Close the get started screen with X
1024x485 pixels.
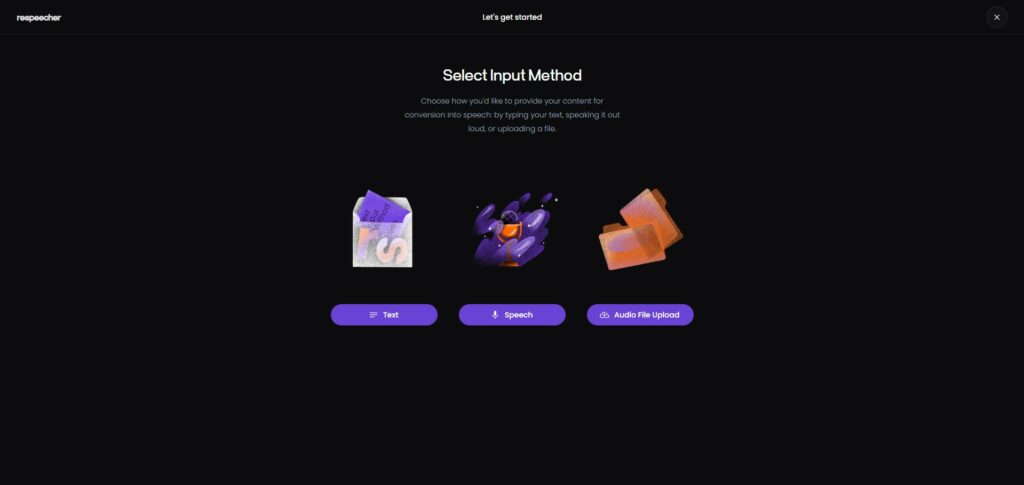click(997, 17)
